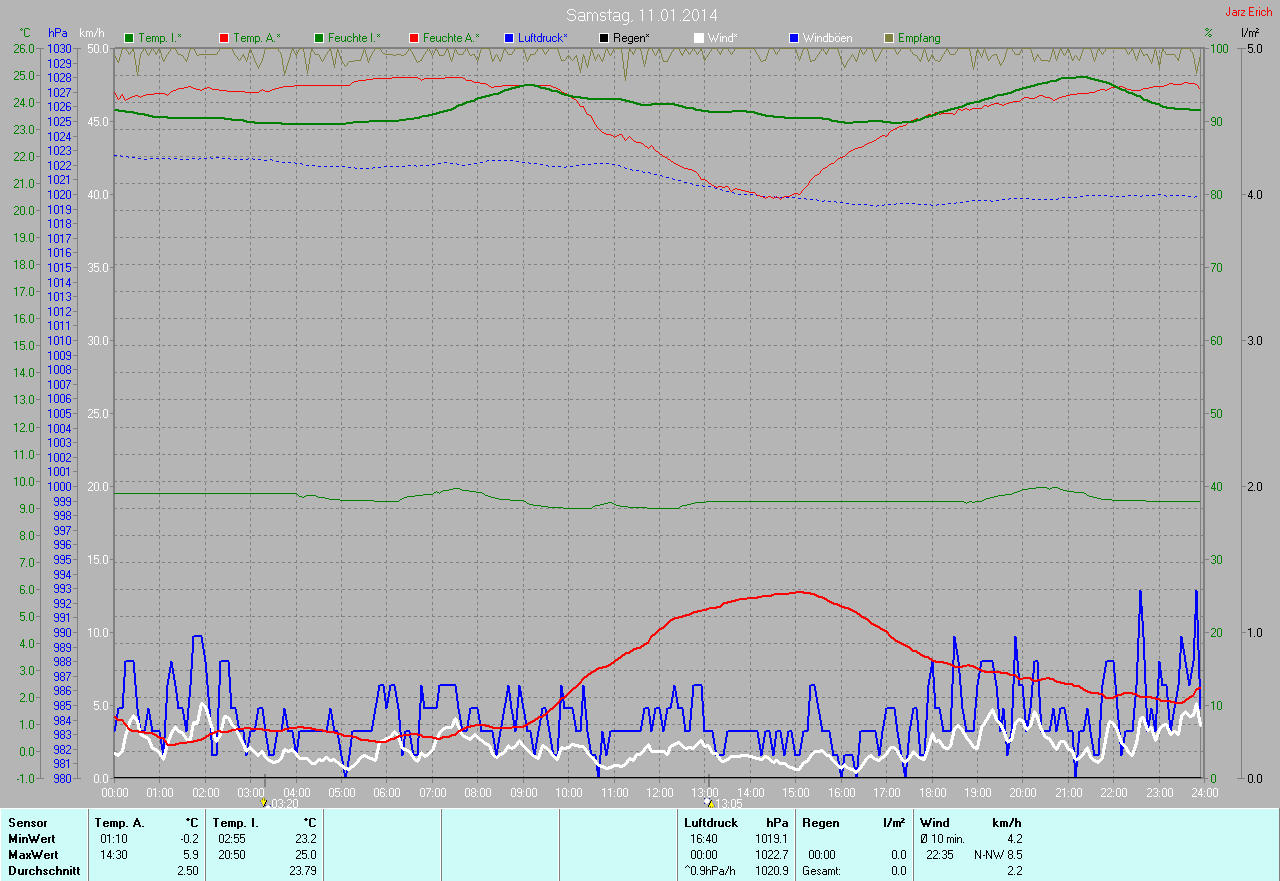Click the Regen column header in table
Viewport: 1280px width, 881px height.
click(821, 823)
